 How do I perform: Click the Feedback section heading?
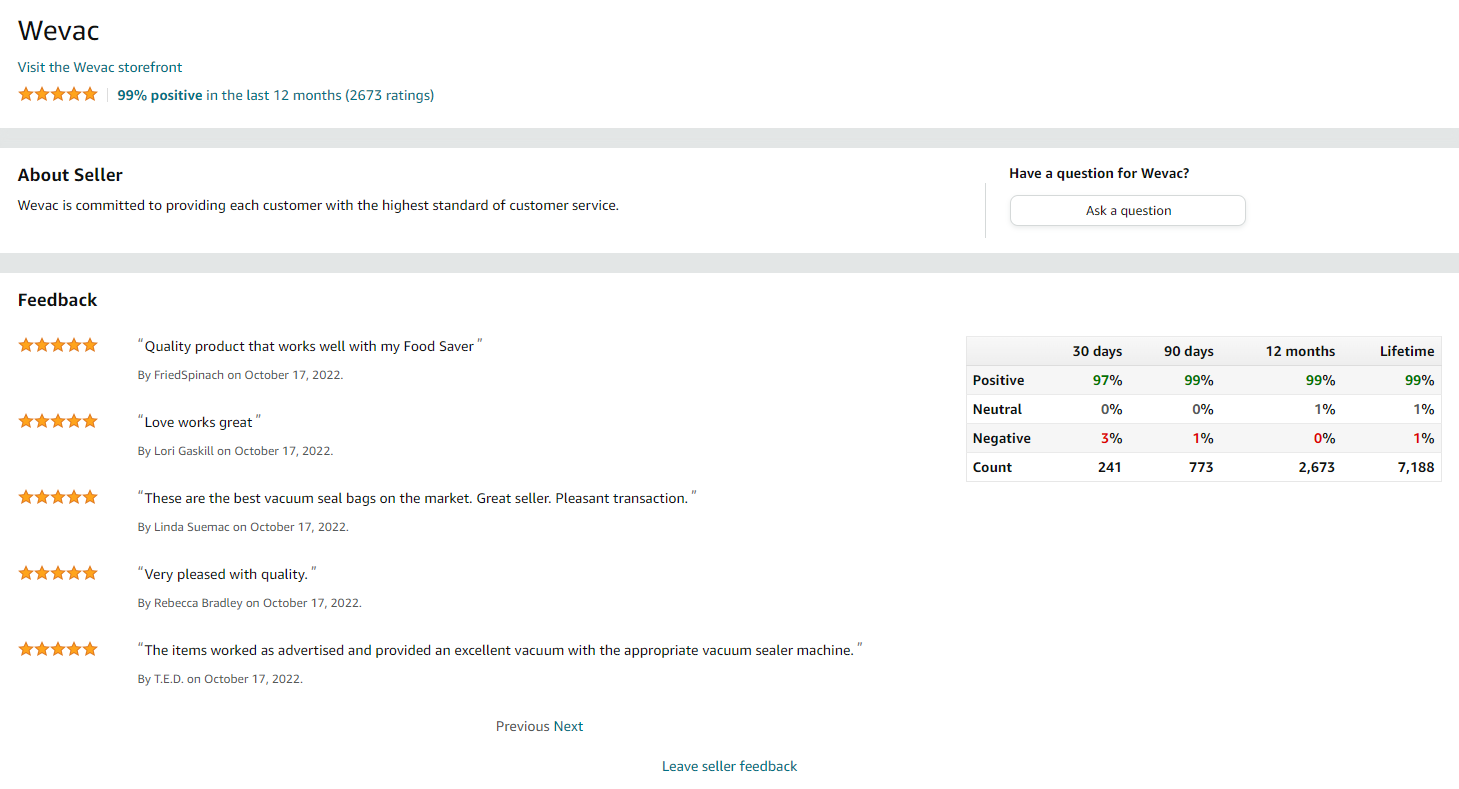[x=58, y=300]
